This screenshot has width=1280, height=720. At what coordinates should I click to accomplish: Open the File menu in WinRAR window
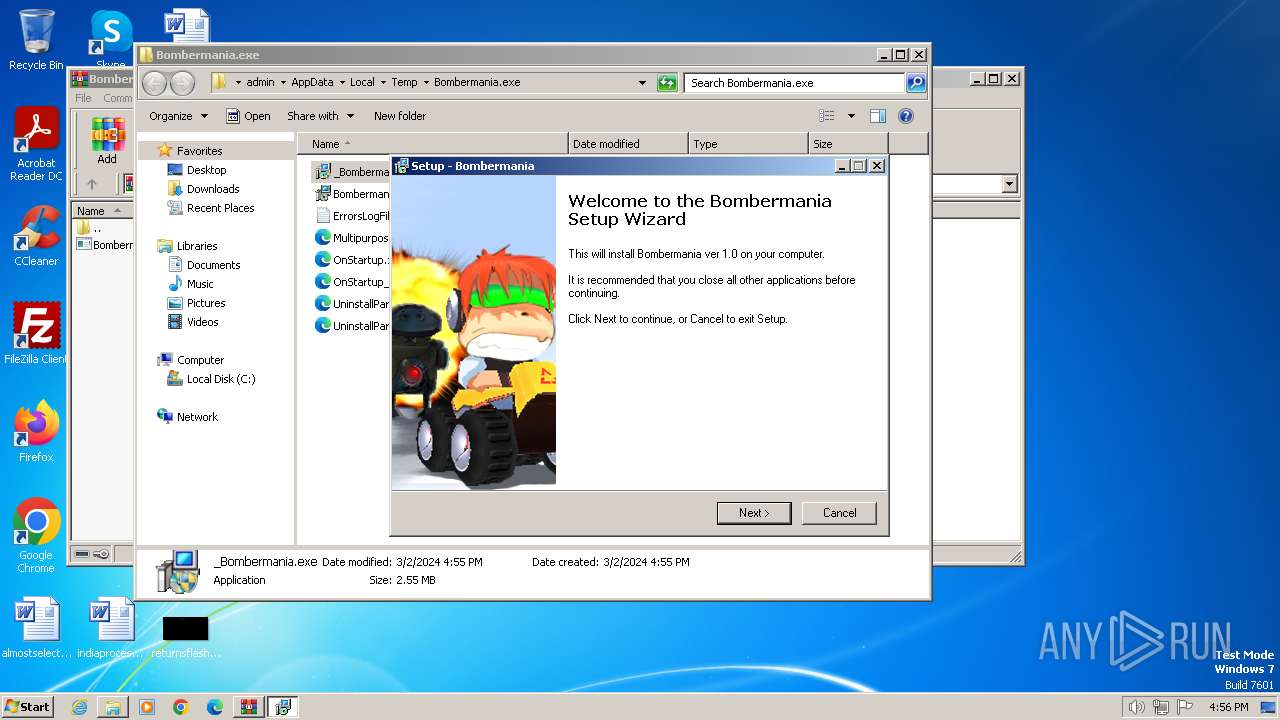pos(83,98)
